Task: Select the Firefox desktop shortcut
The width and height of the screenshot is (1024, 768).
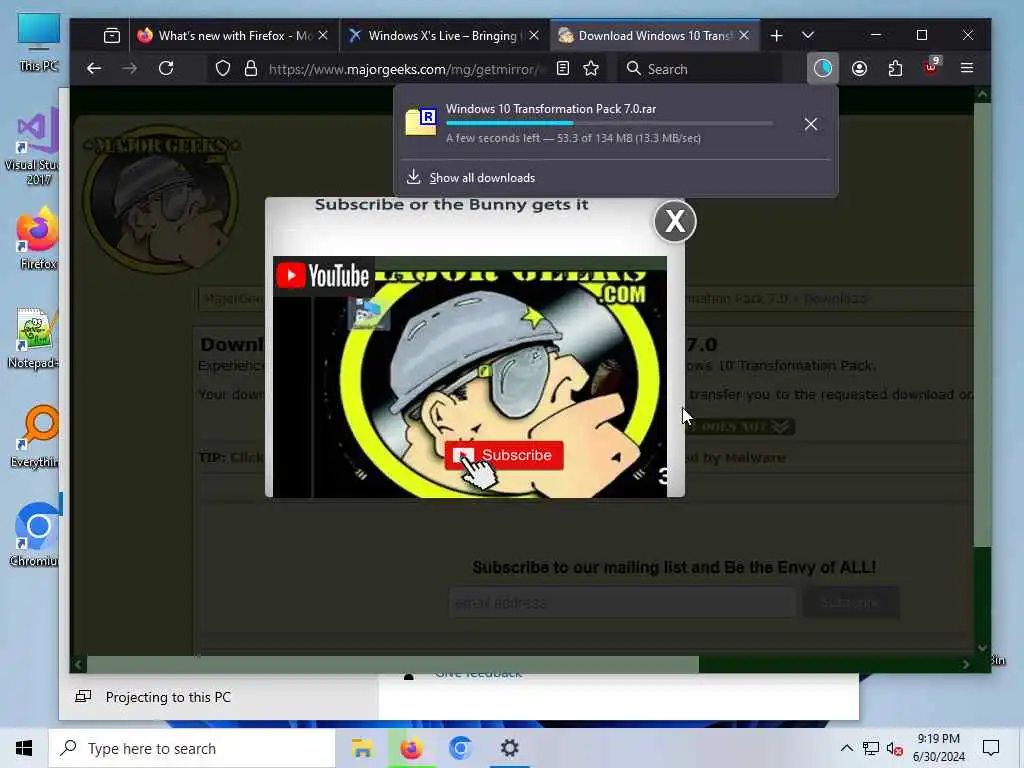Action: [38, 238]
